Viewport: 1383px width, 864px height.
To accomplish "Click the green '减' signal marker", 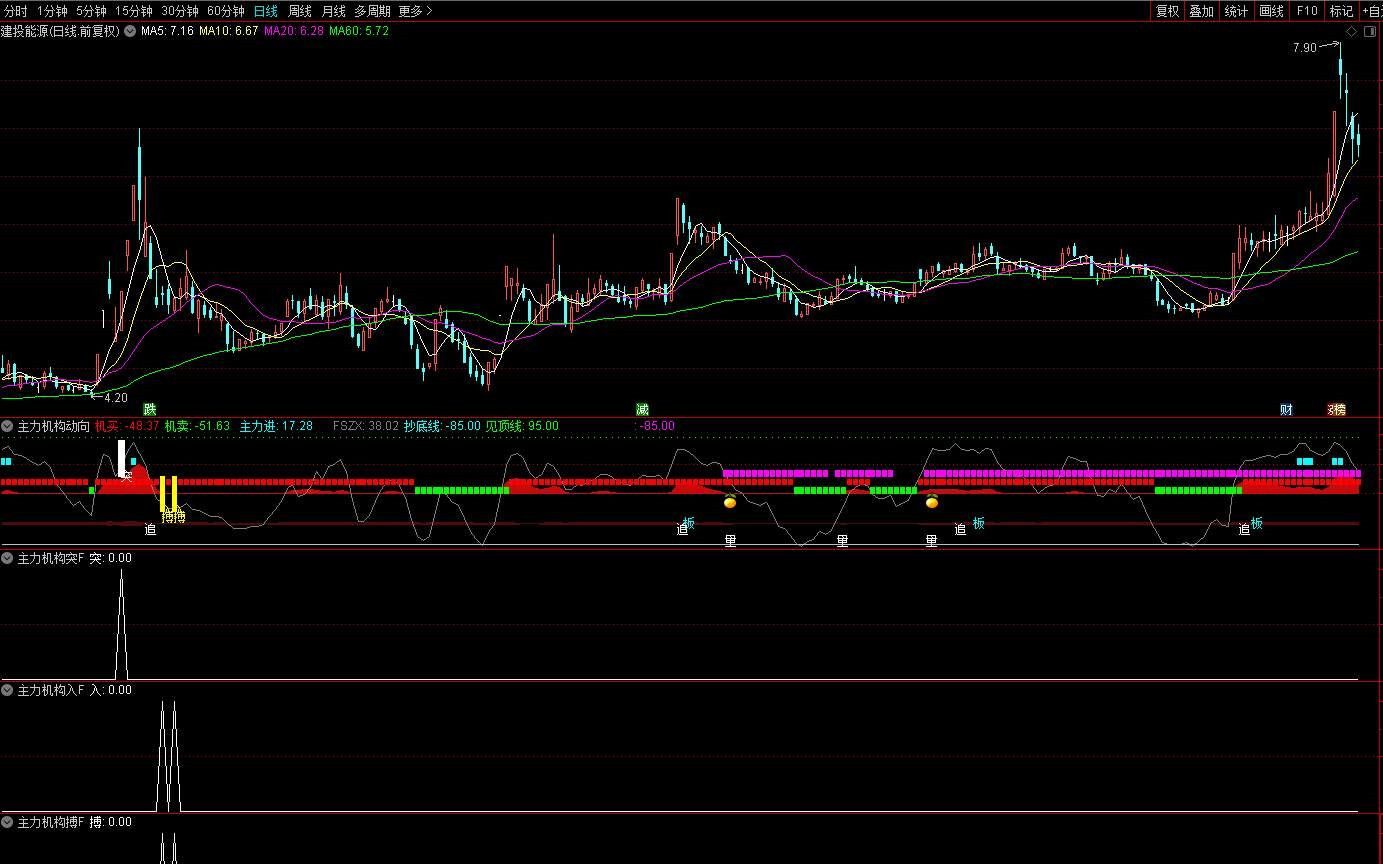I will (642, 409).
